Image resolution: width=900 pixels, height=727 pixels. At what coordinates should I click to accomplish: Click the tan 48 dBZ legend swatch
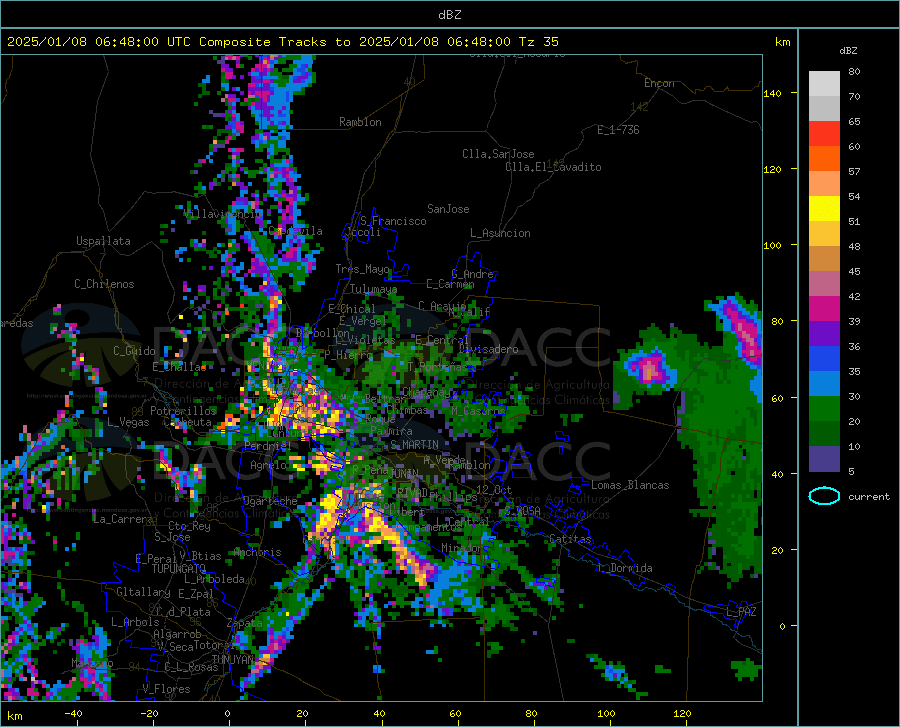[x=824, y=259]
